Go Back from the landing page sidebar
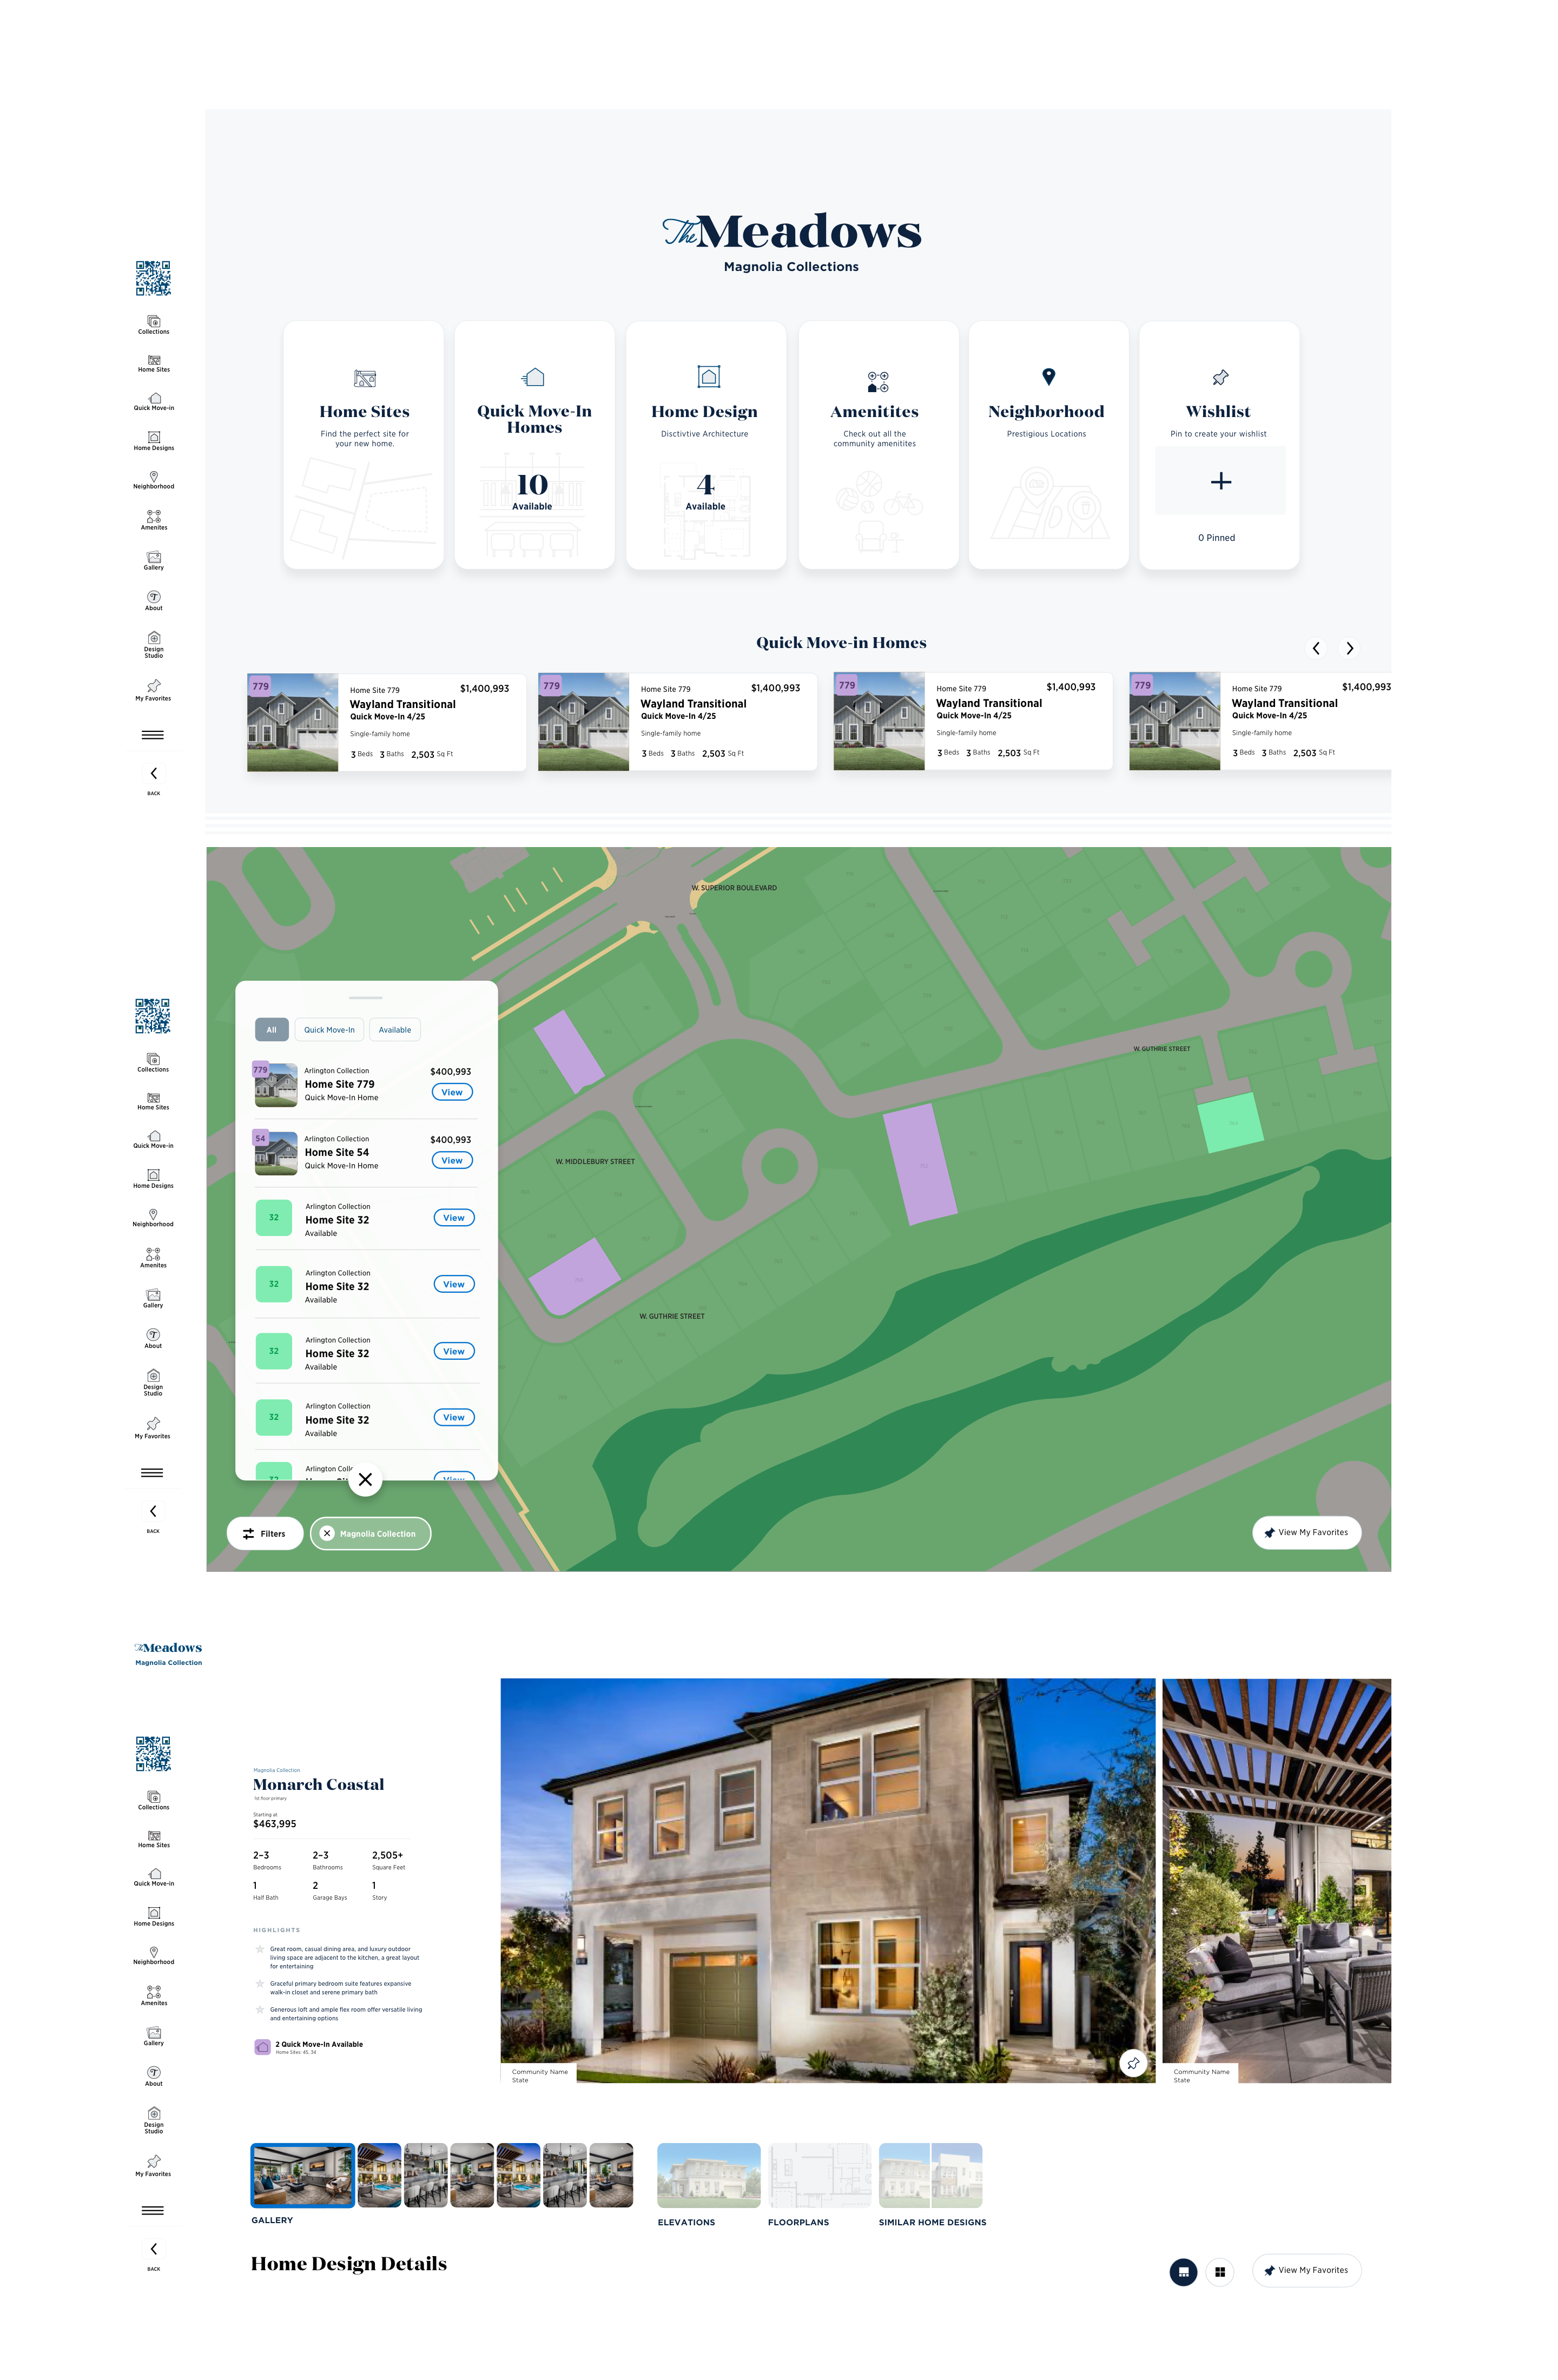 153,780
